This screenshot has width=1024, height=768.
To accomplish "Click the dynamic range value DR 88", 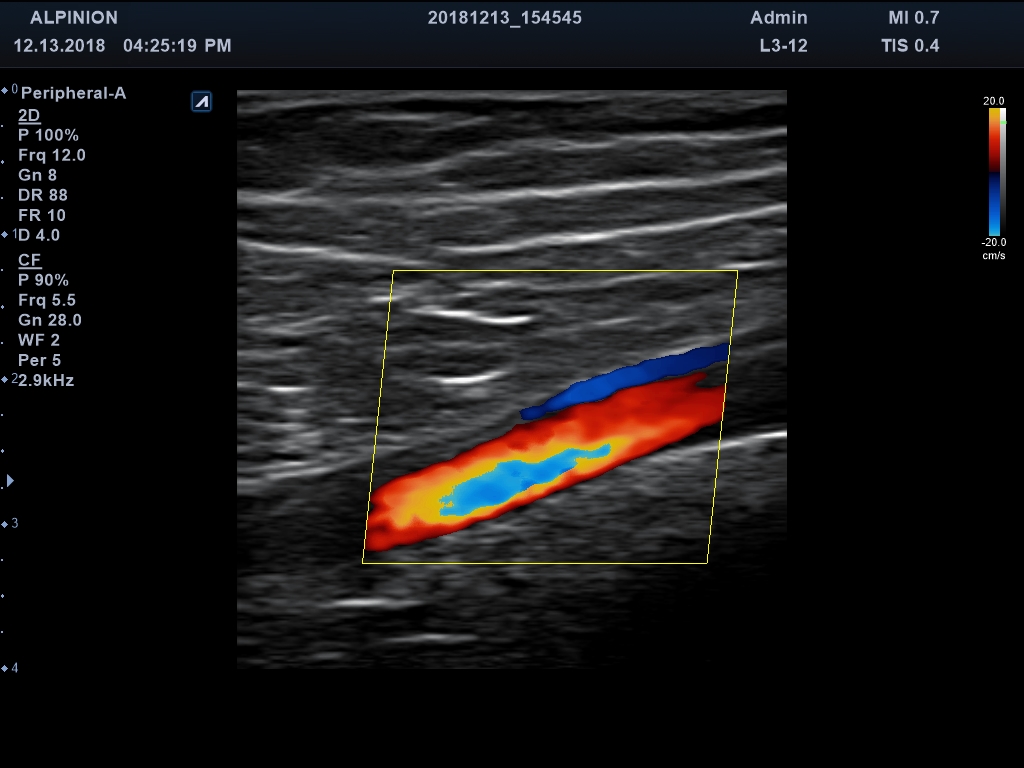I will click(43, 195).
